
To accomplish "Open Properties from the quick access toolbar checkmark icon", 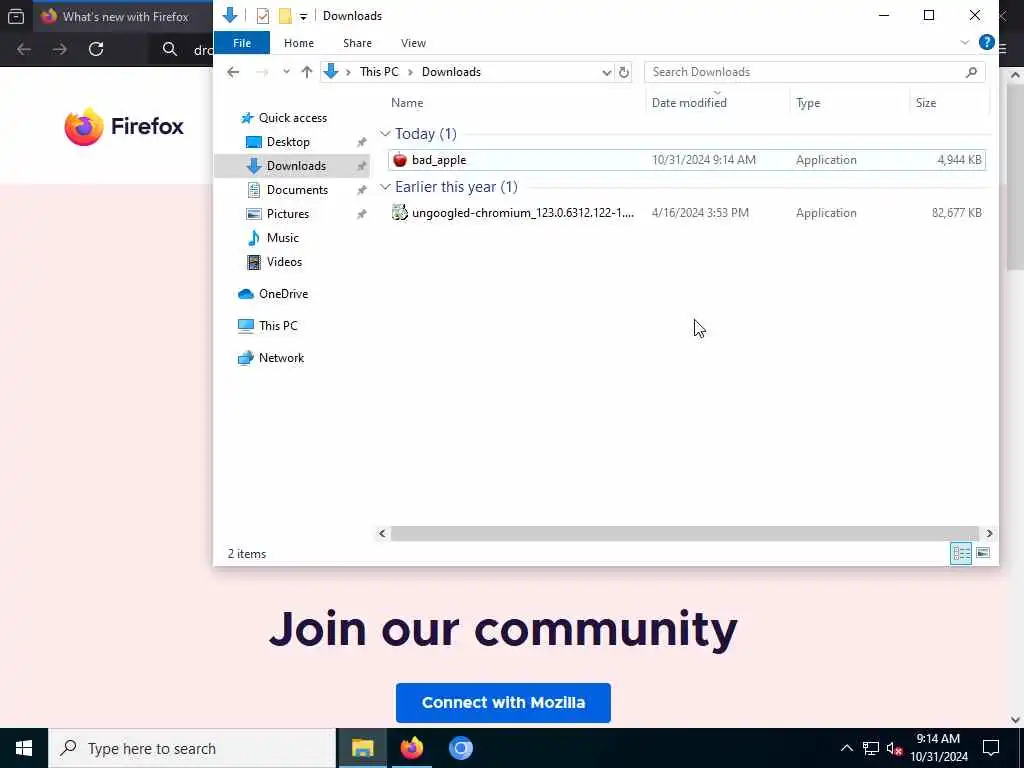I will pos(263,16).
